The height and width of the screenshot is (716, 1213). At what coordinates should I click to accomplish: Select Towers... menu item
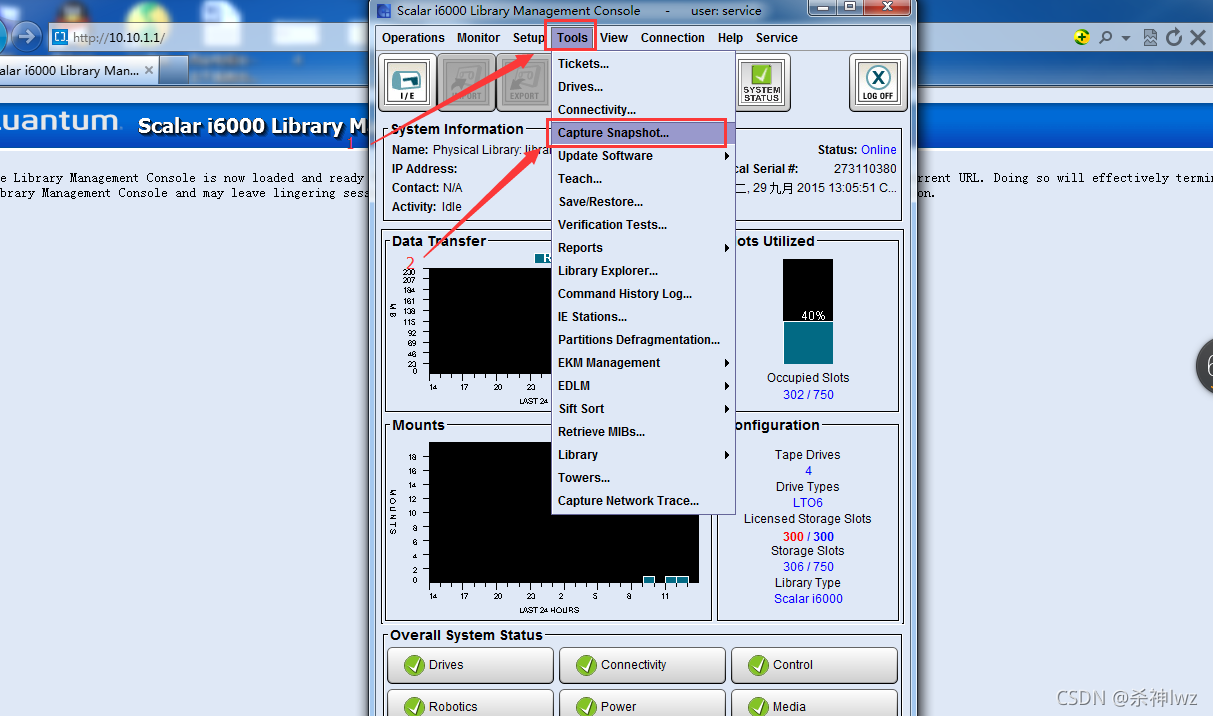click(x=643, y=478)
